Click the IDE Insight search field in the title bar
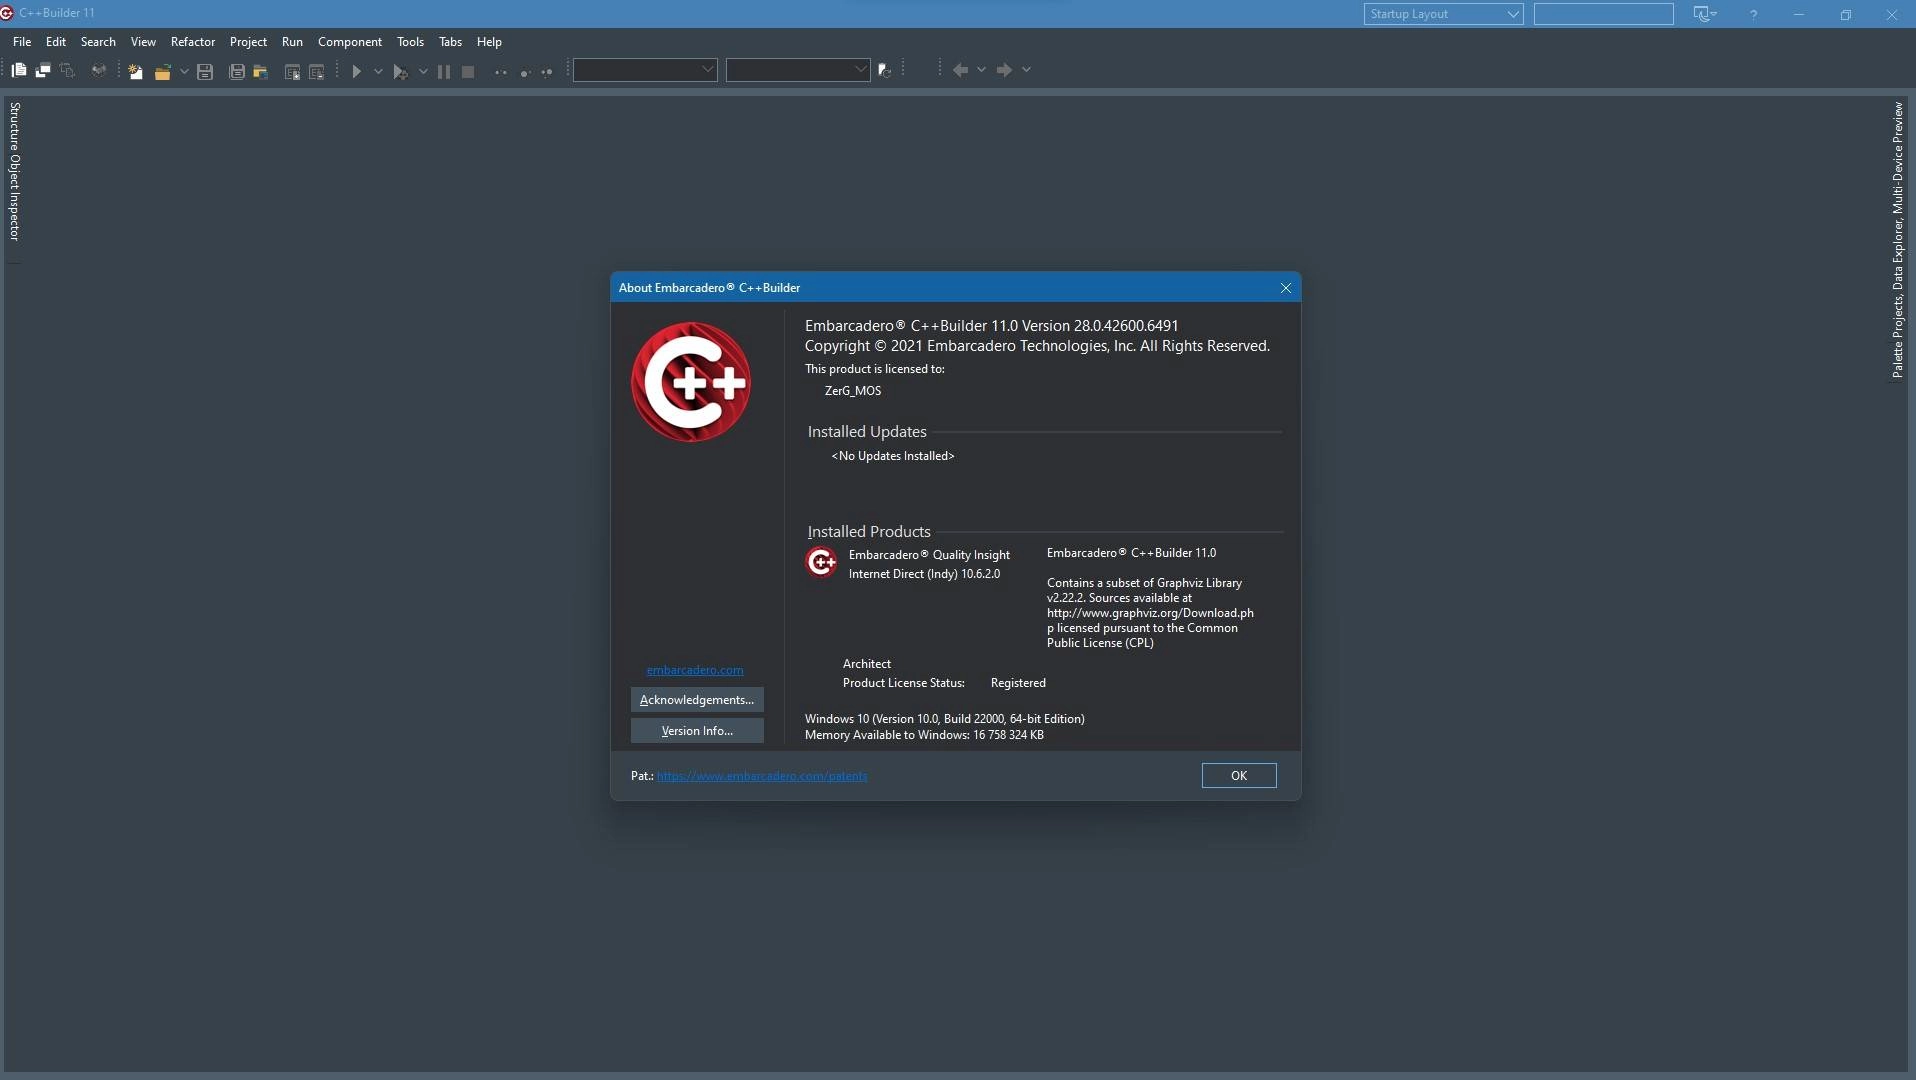Image resolution: width=1916 pixels, height=1080 pixels. pos(1603,14)
